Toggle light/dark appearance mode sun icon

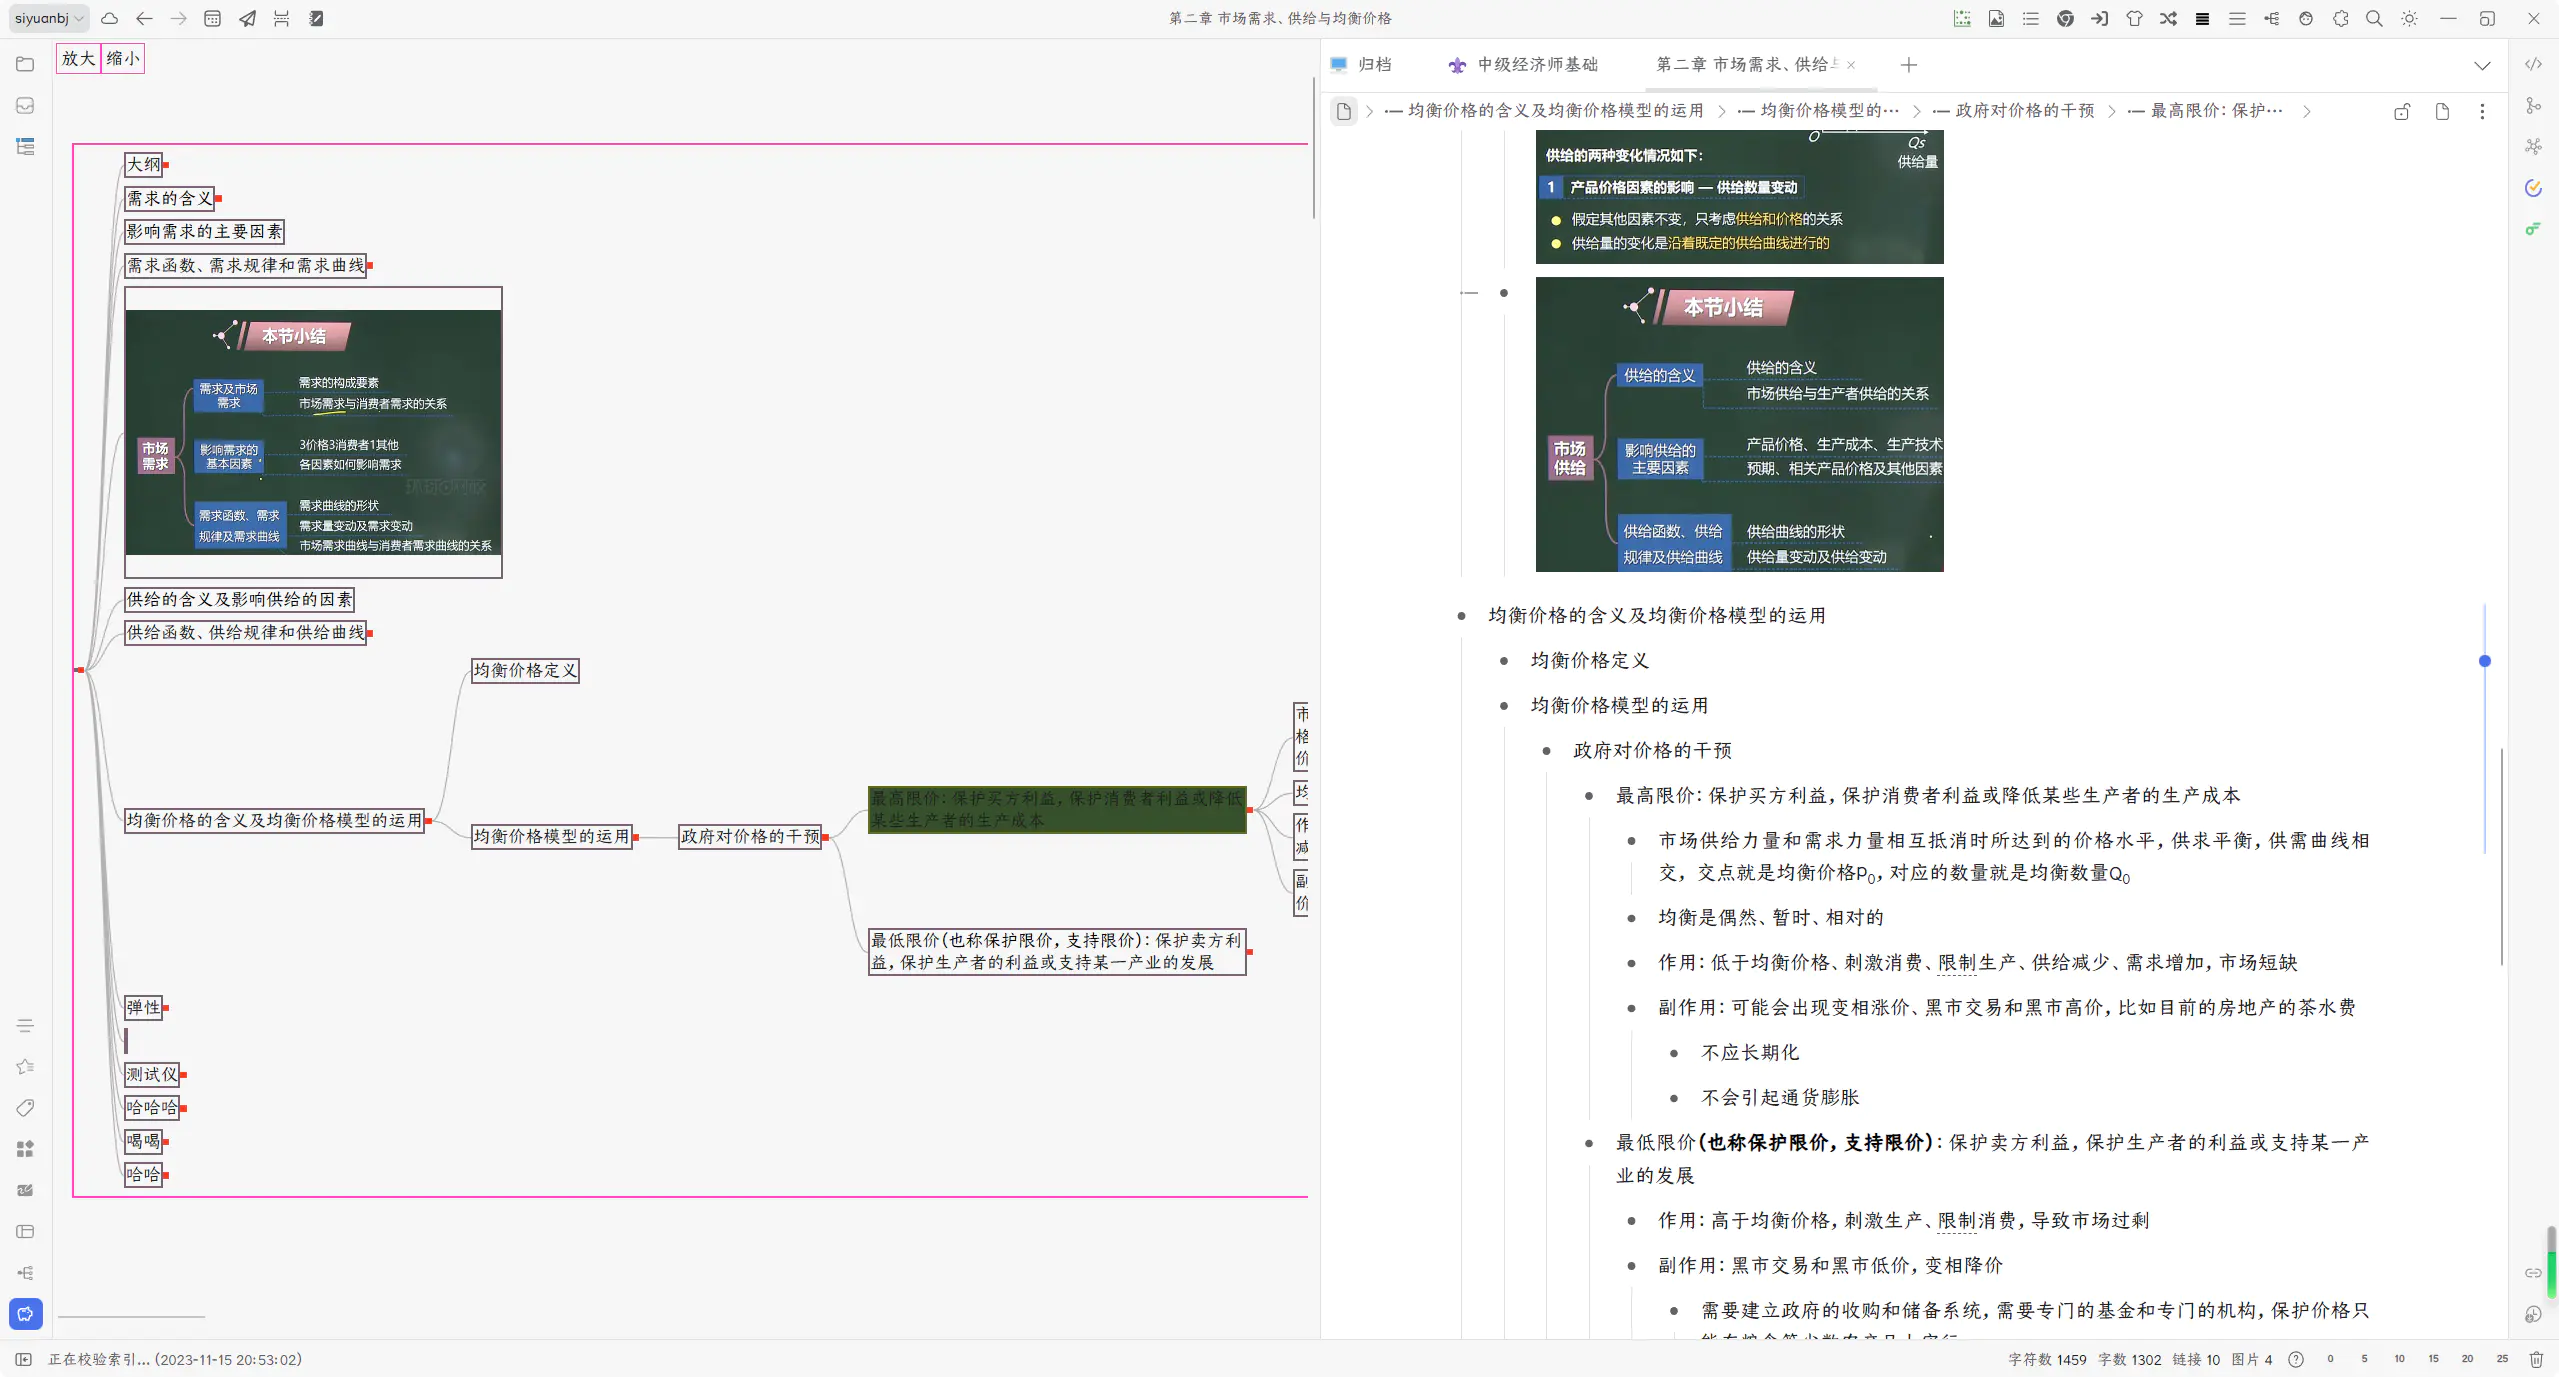point(2409,18)
